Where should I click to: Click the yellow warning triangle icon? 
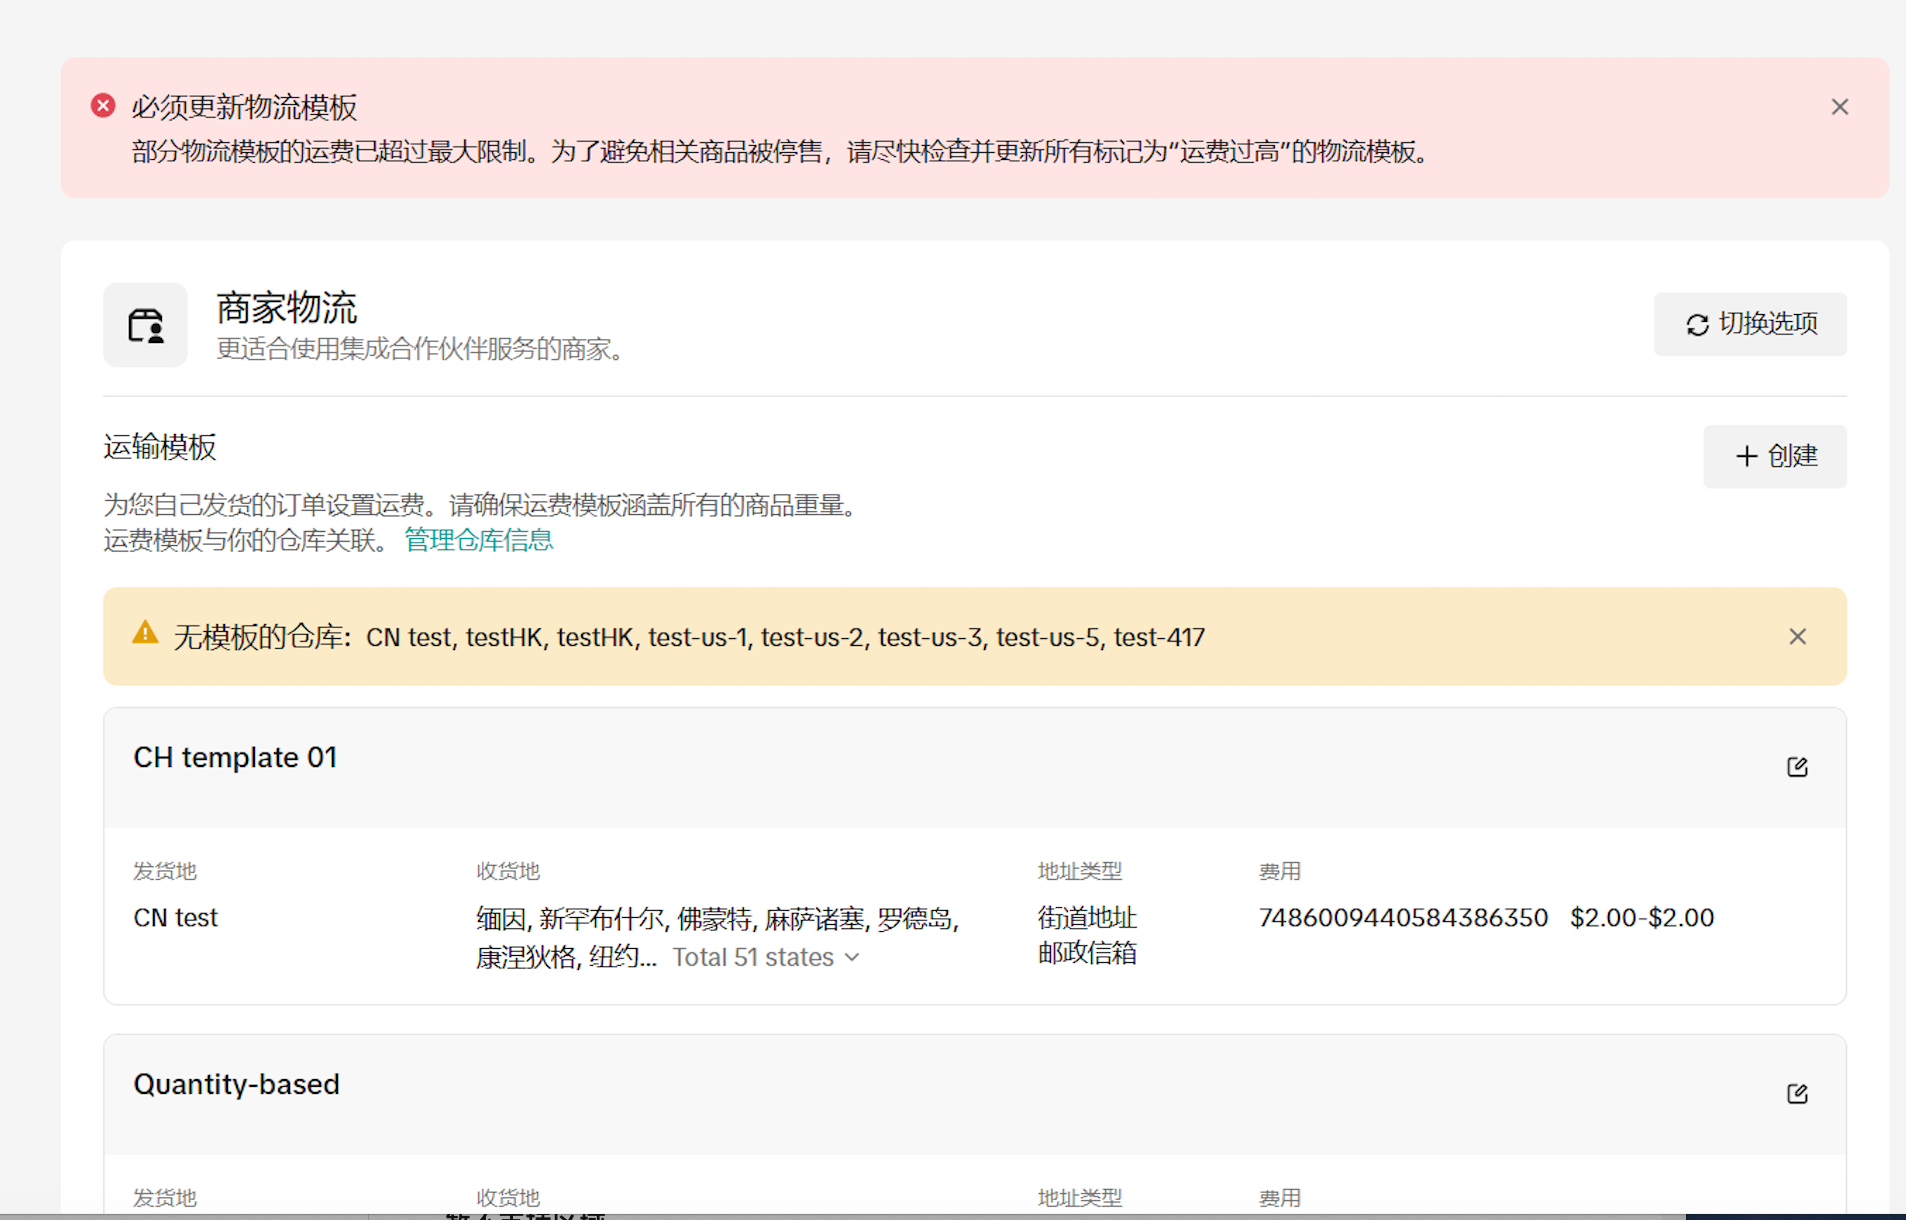tap(146, 634)
